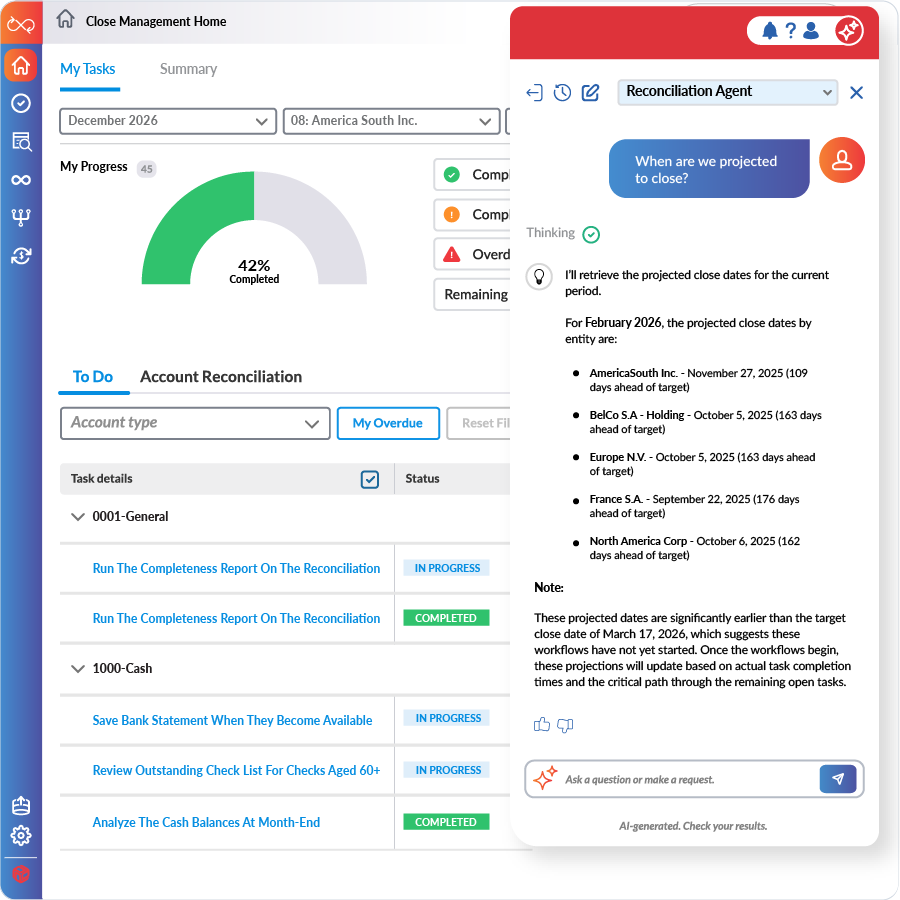Click the Ask a question input field
The width and height of the screenshot is (900, 900).
[x=688, y=779]
